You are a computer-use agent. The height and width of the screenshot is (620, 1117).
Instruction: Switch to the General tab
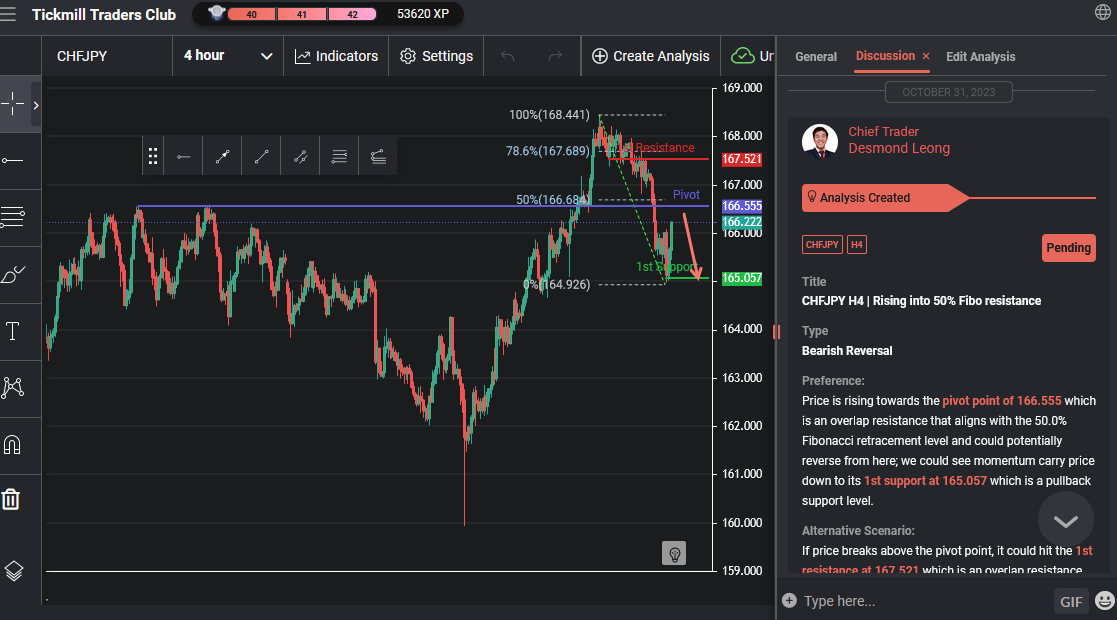pos(816,56)
